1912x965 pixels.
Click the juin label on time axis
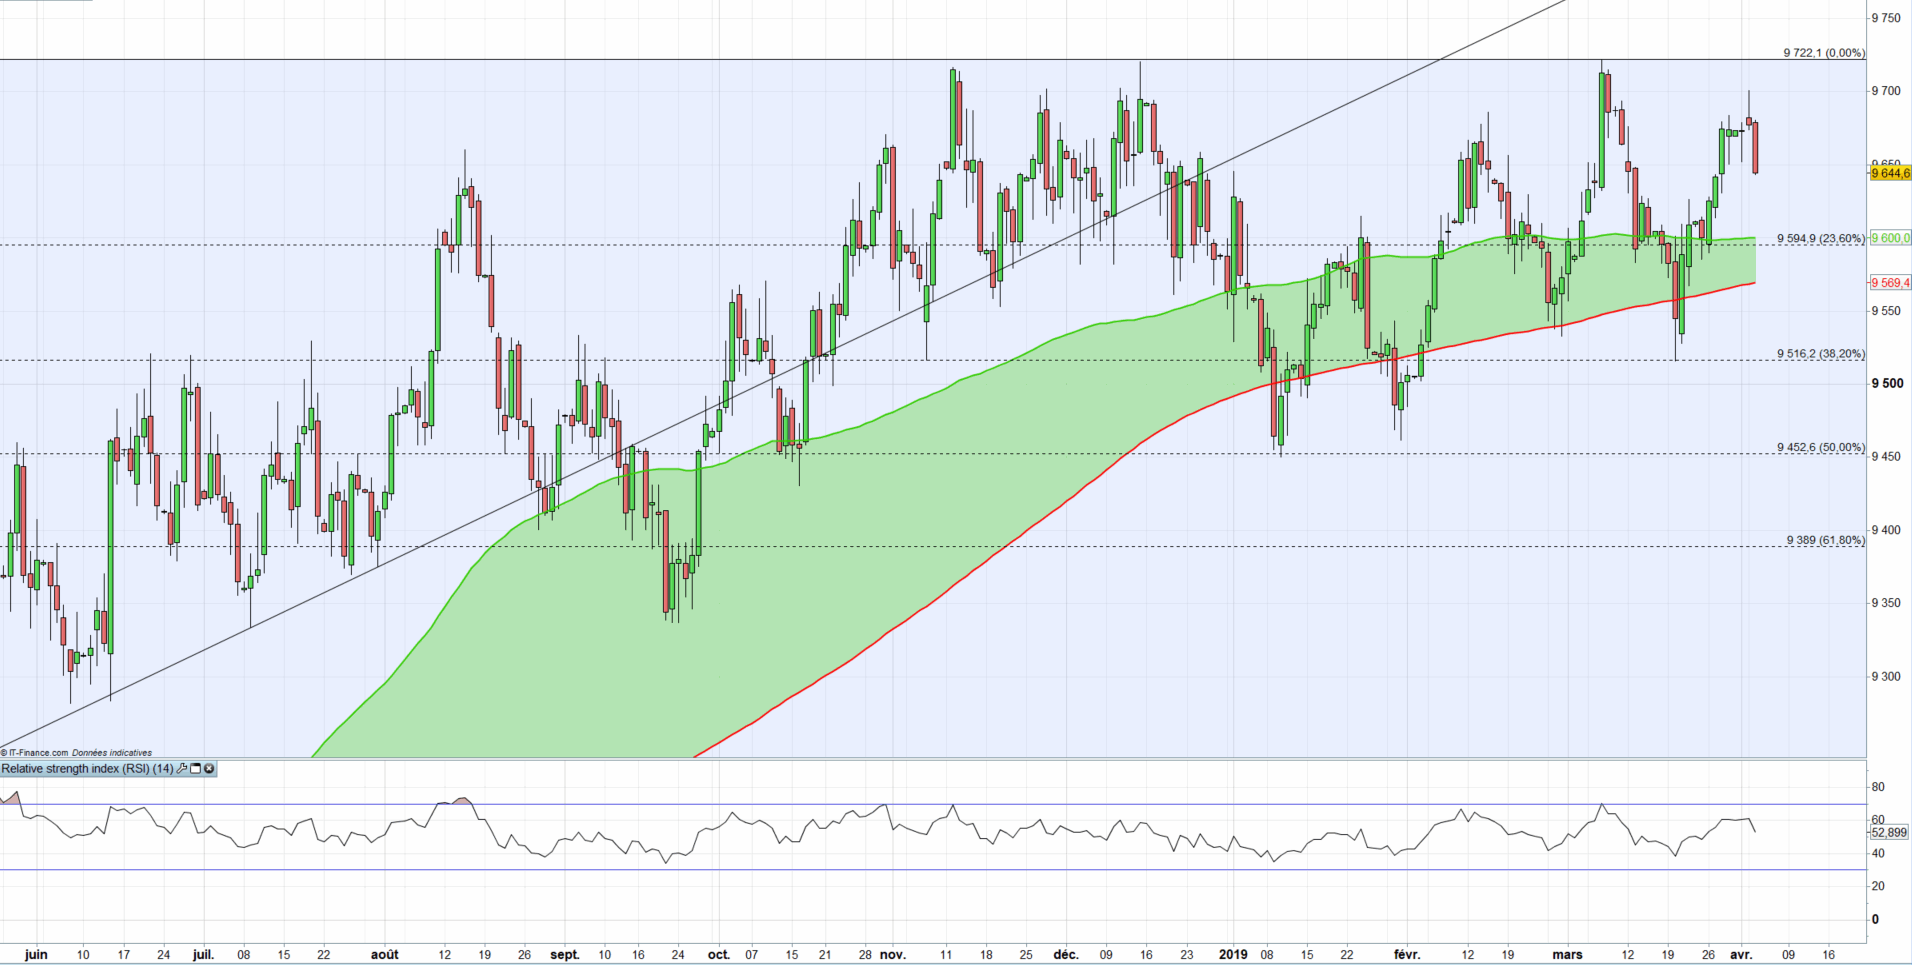pos(36,954)
